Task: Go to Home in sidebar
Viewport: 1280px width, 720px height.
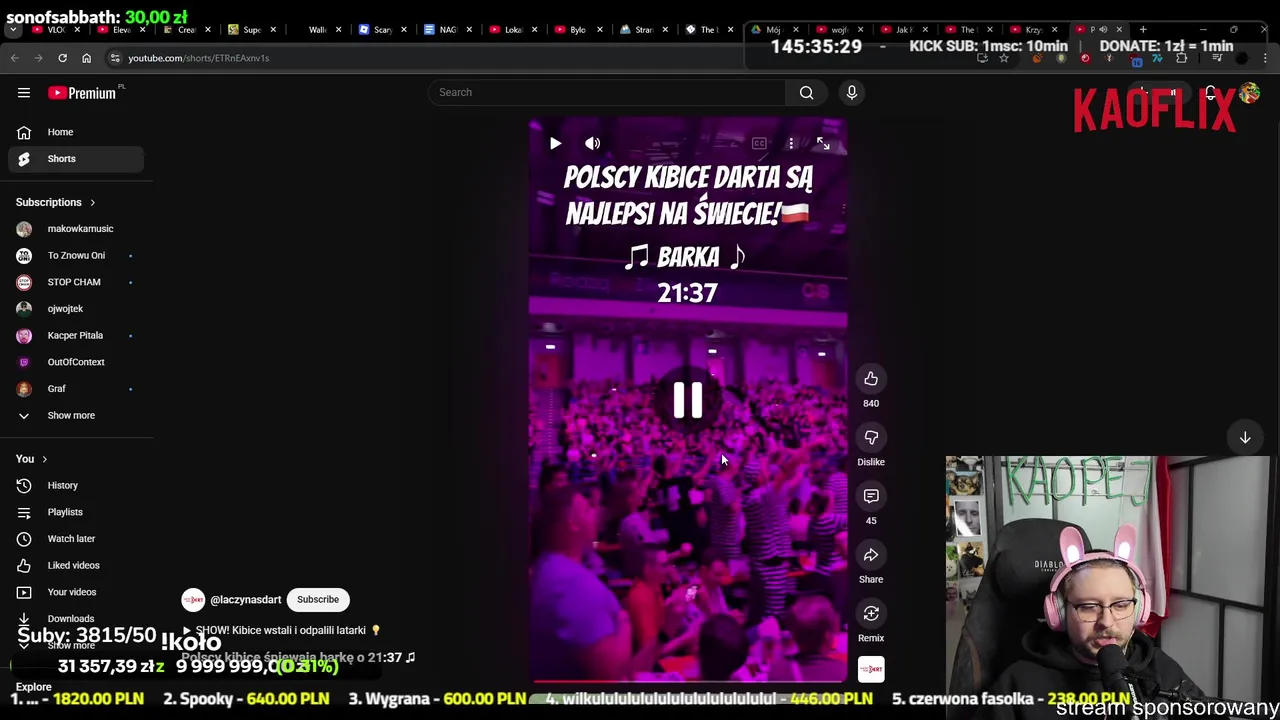Action: pos(76,132)
